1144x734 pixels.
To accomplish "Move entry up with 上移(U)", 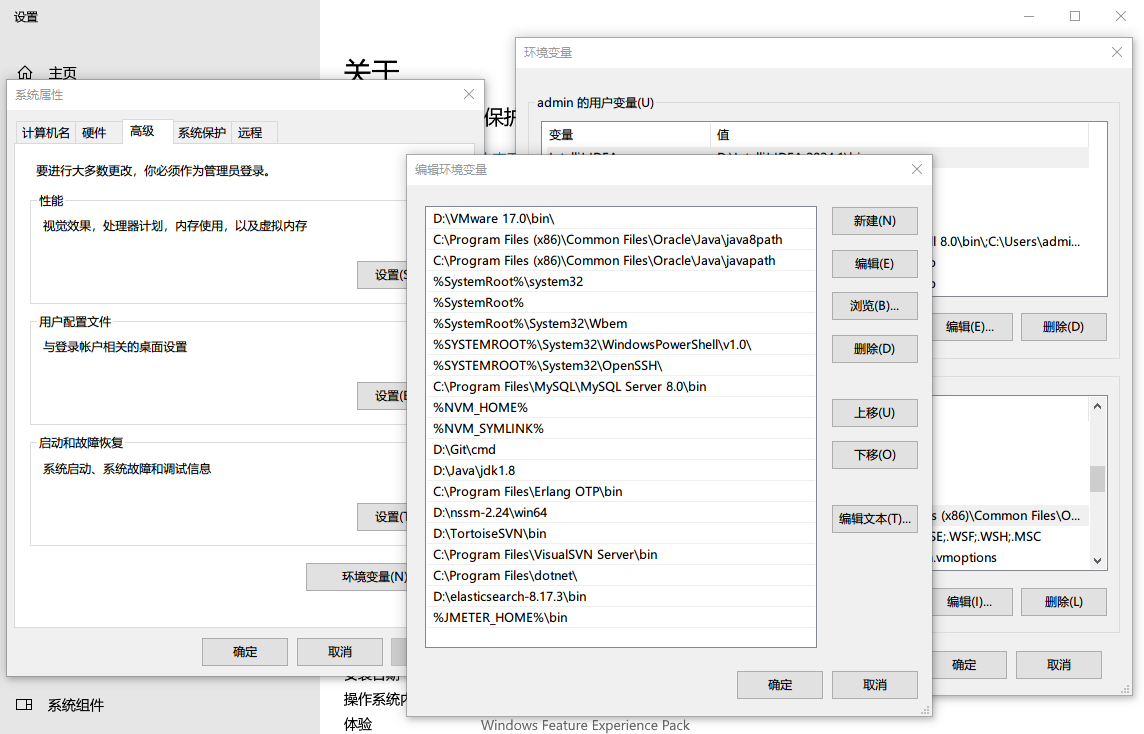I will coord(875,413).
